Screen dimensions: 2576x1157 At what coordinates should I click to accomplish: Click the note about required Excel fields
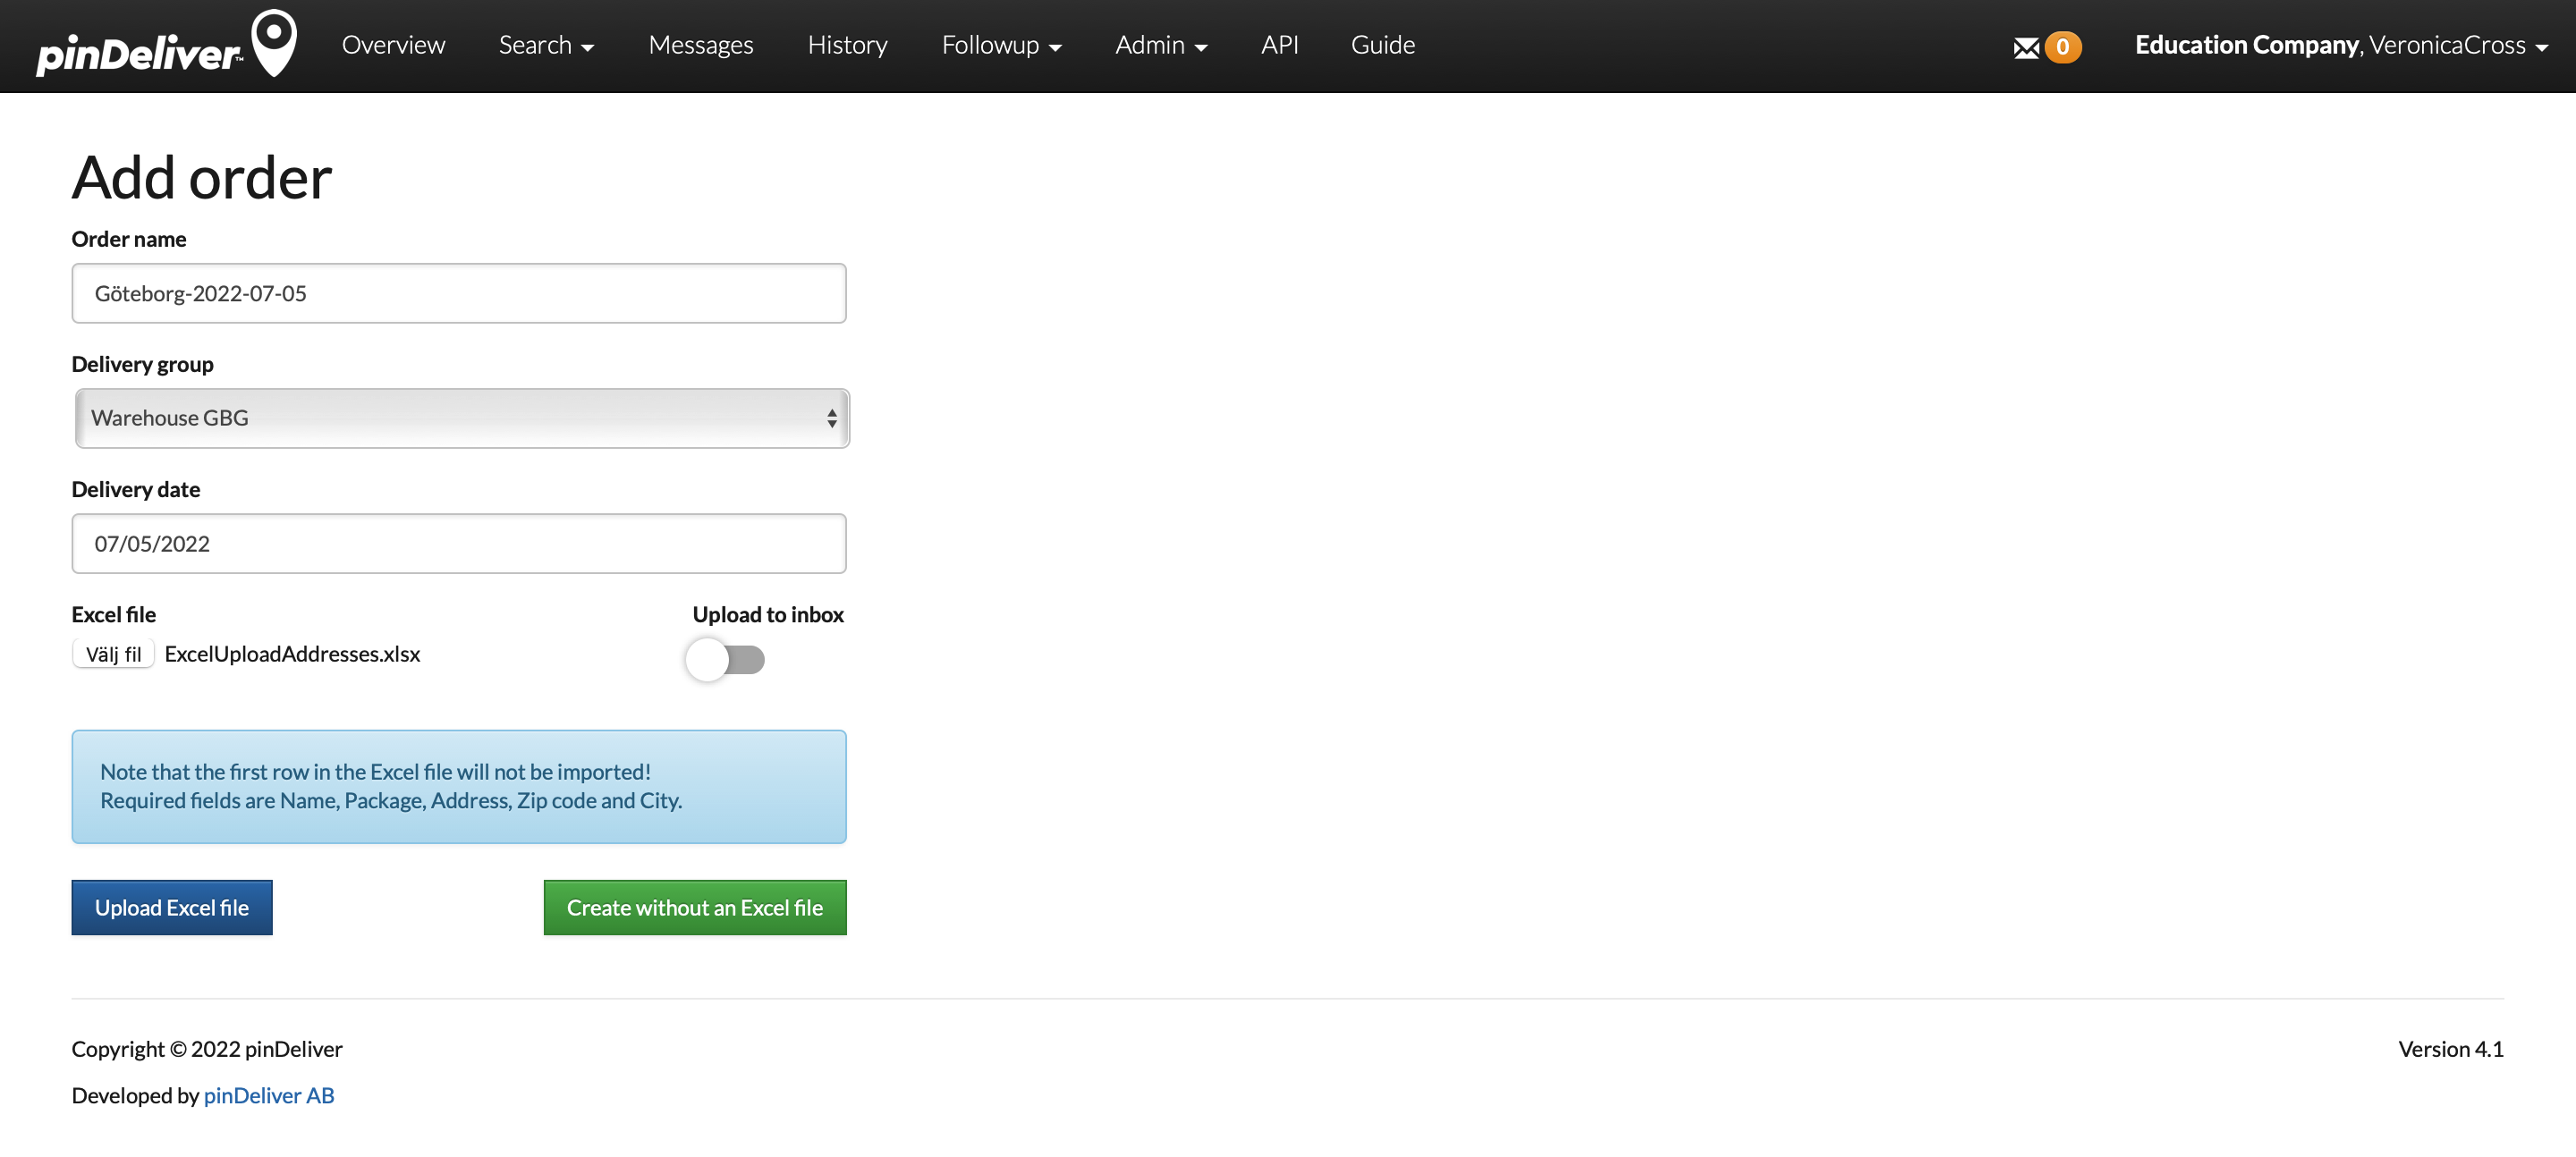(459, 787)
